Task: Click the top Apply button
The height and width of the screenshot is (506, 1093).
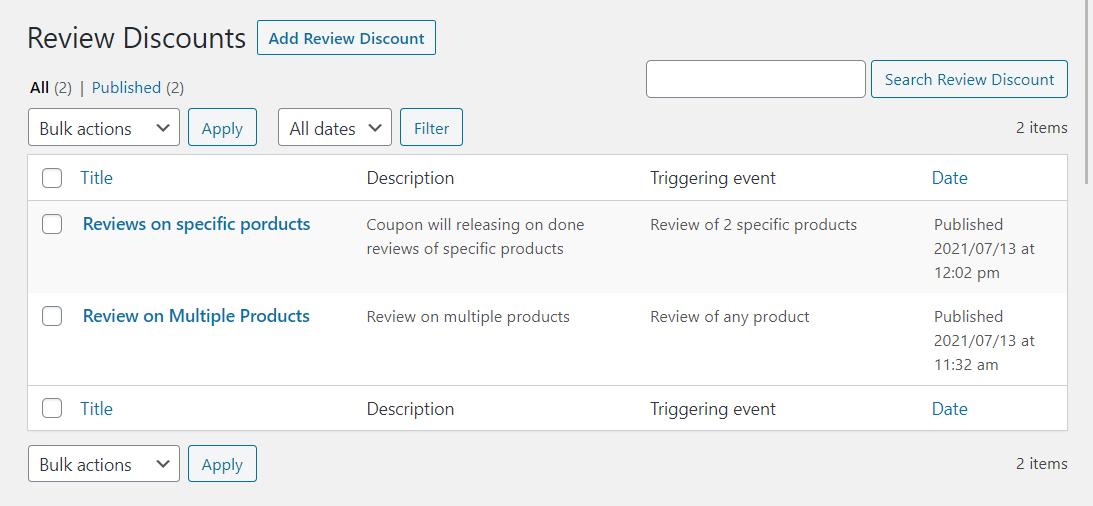Action: click(222, 128)
